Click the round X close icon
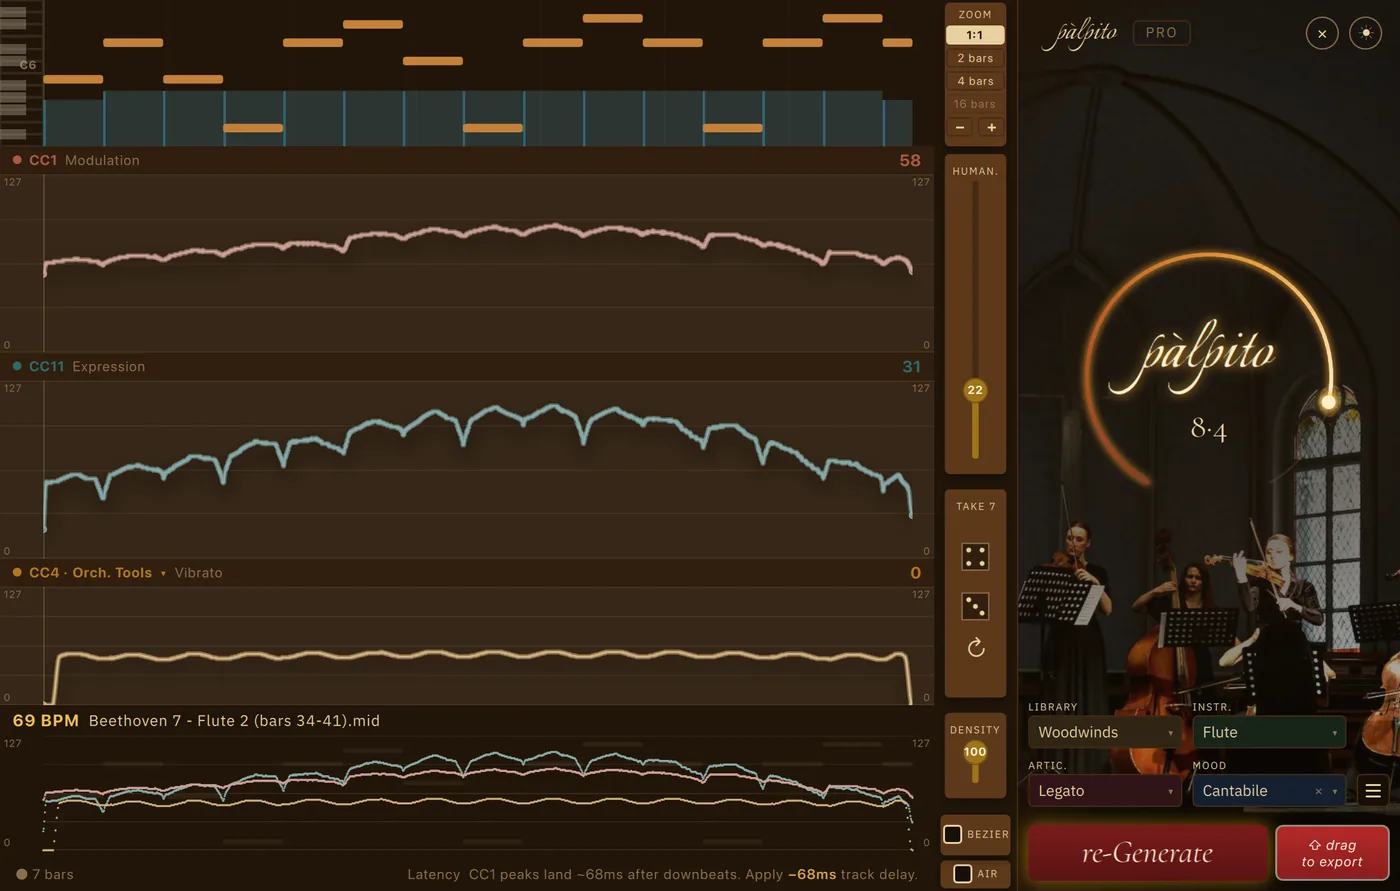1400x891 pixels. 1322,33
